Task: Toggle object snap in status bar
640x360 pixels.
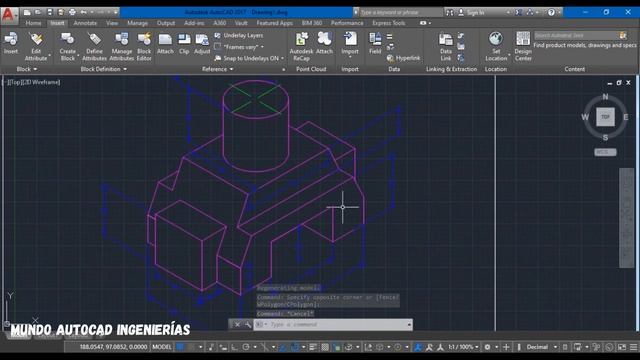Action: [x=295, y=347]
